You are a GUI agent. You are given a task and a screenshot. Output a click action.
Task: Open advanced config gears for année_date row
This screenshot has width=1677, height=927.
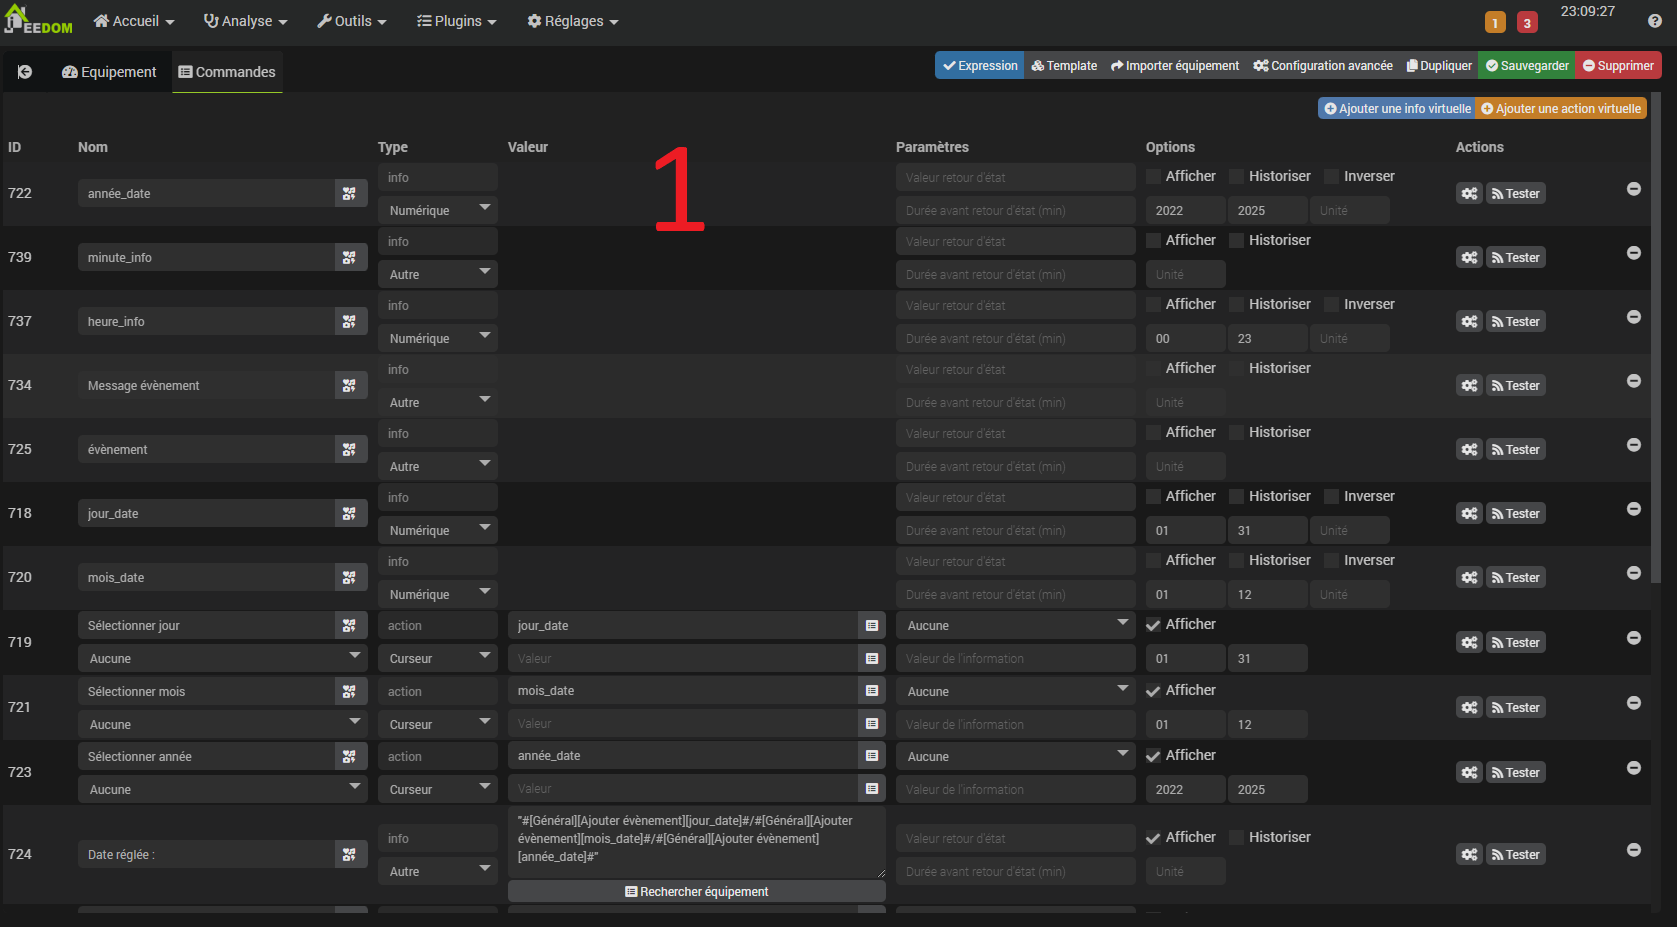tap(1469, 194)
